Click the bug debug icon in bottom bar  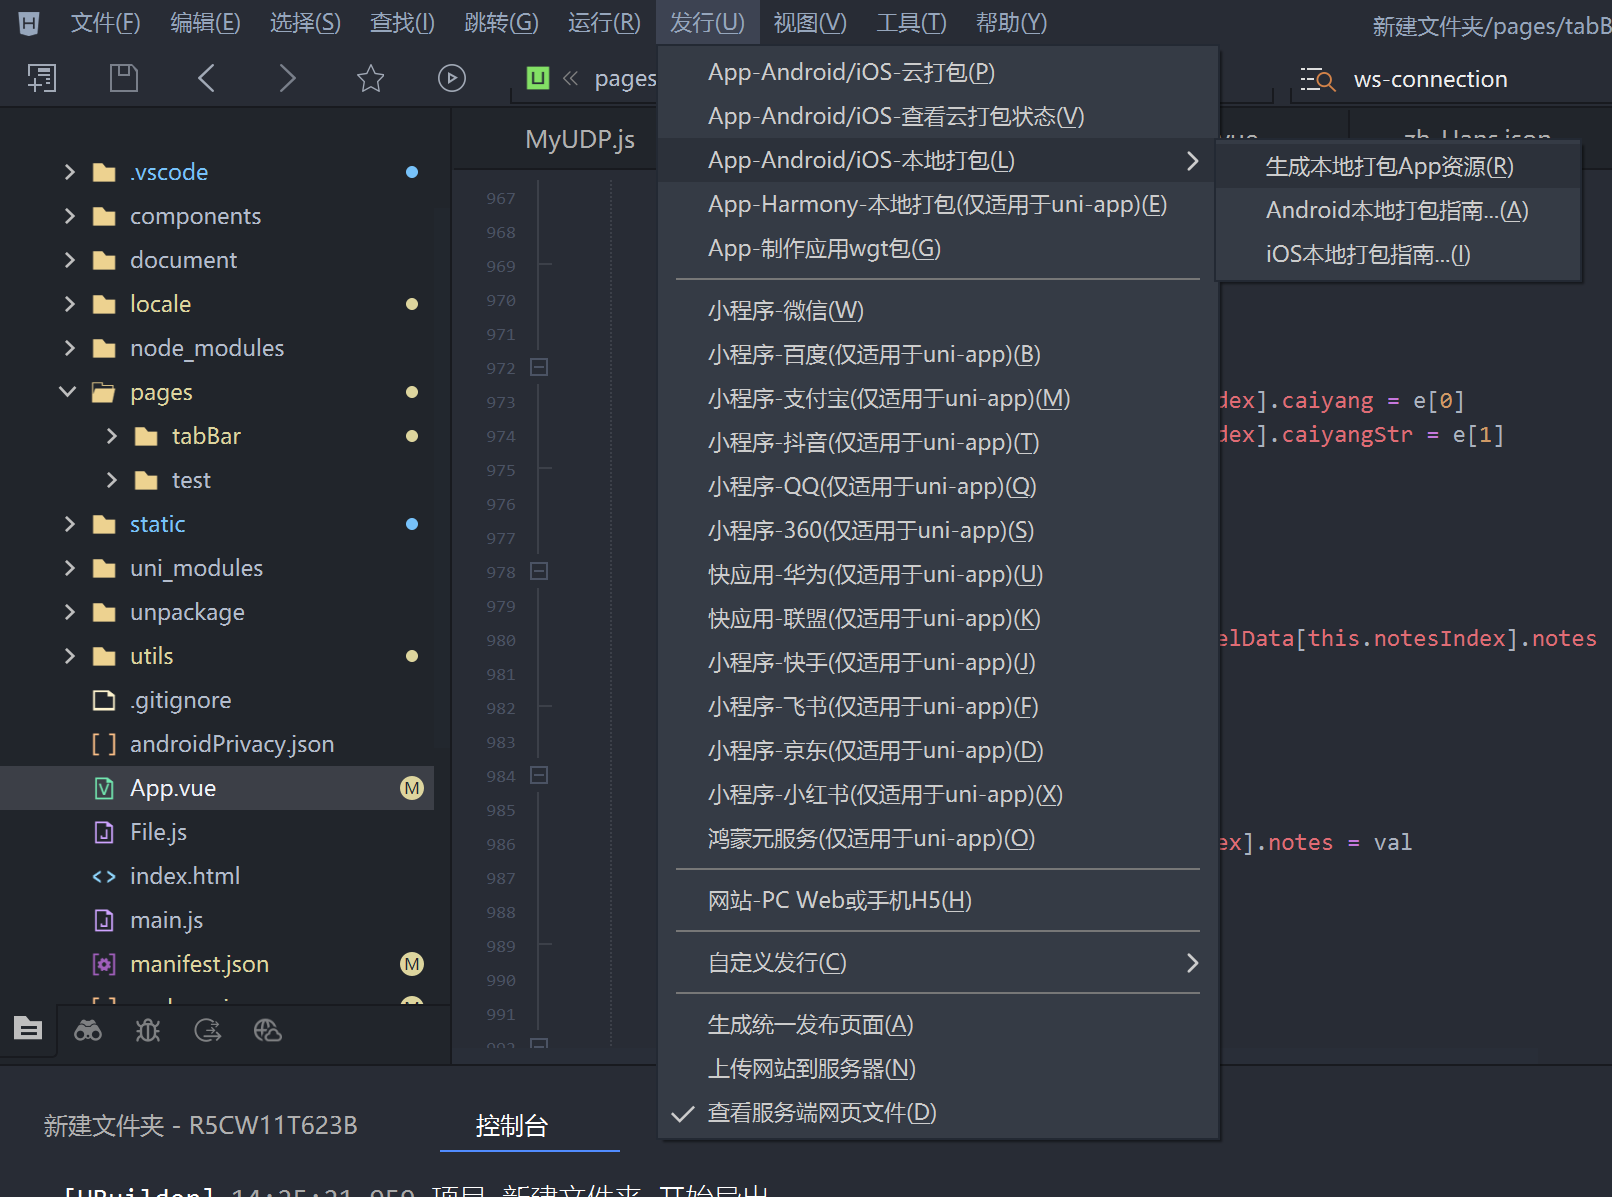148,1030
